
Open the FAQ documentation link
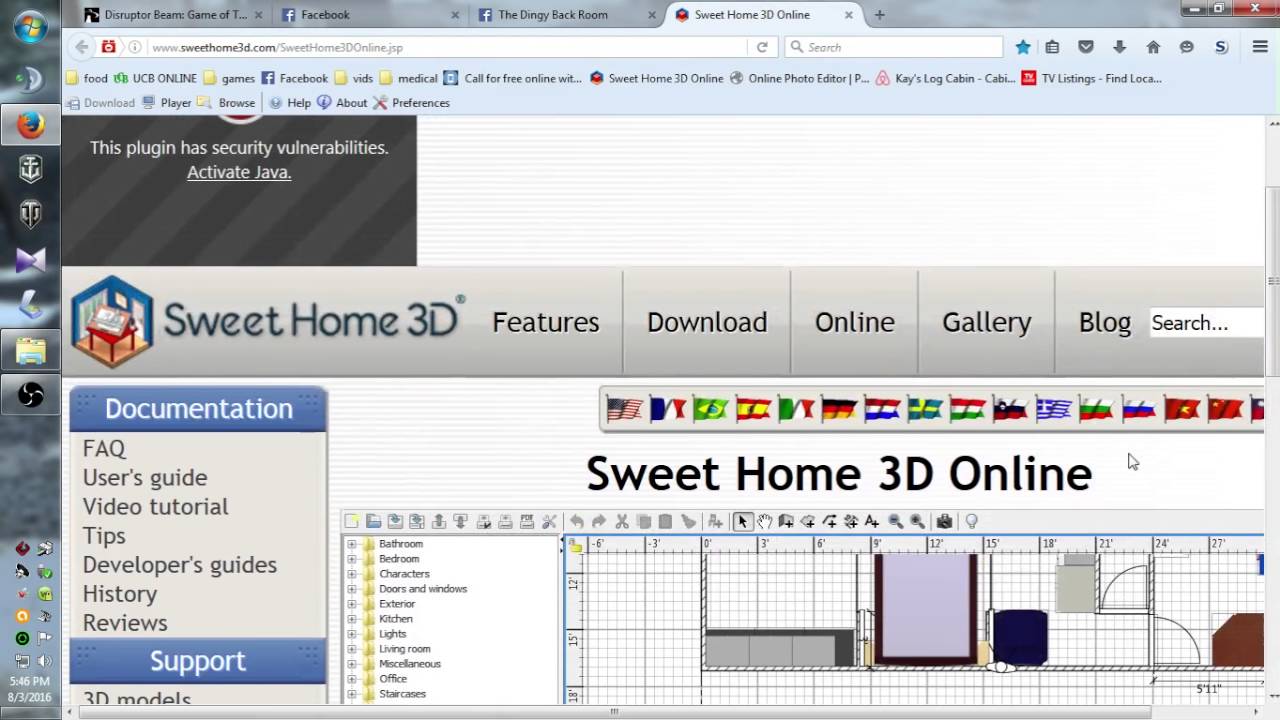click(104, 448)
